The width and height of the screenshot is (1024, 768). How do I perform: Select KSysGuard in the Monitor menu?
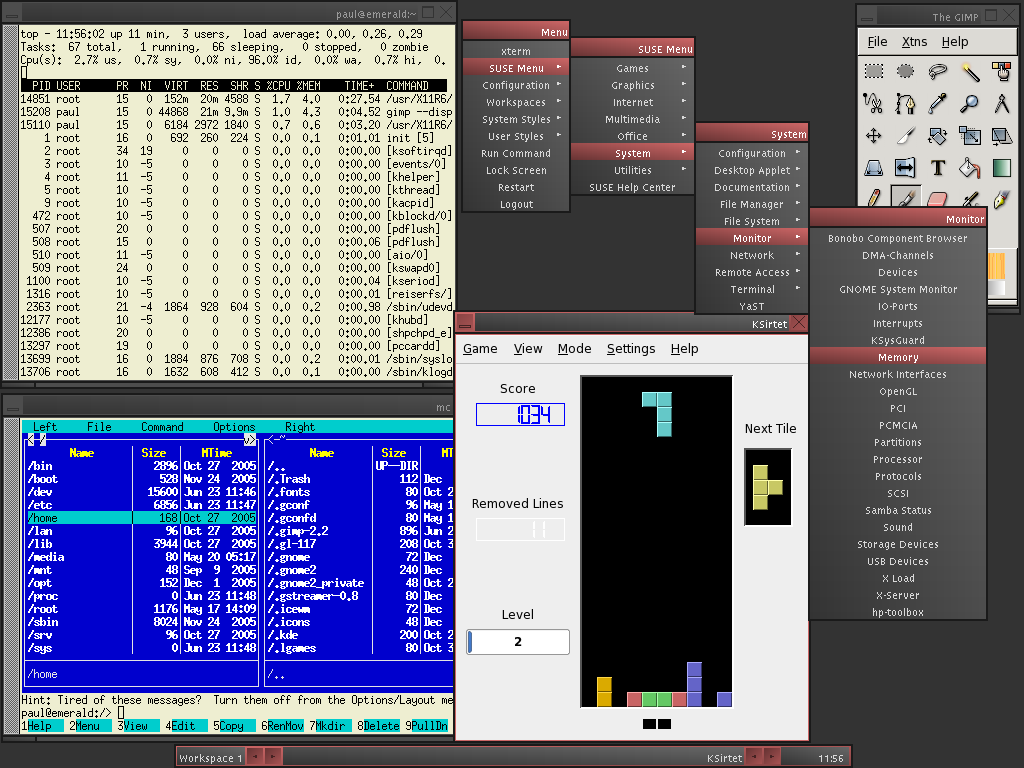pyautogui.click(x=898, y=340)
